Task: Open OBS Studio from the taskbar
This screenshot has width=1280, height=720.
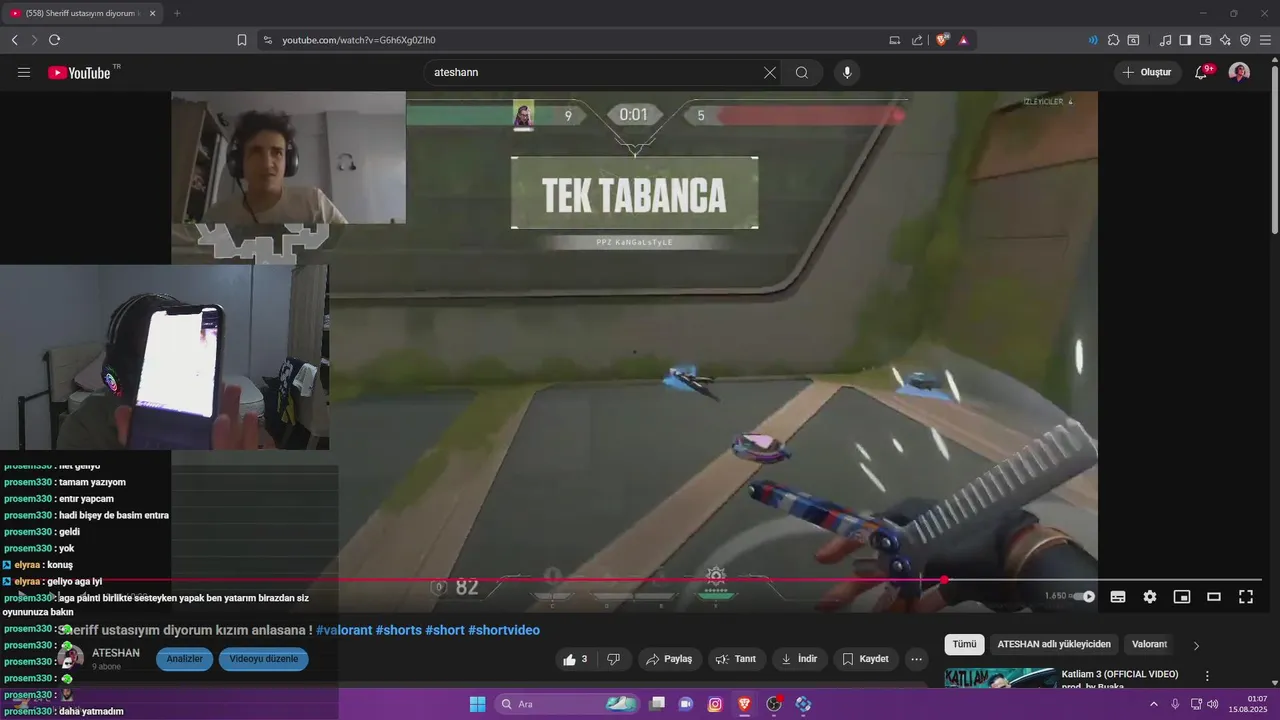Action: tap(774, 704)
